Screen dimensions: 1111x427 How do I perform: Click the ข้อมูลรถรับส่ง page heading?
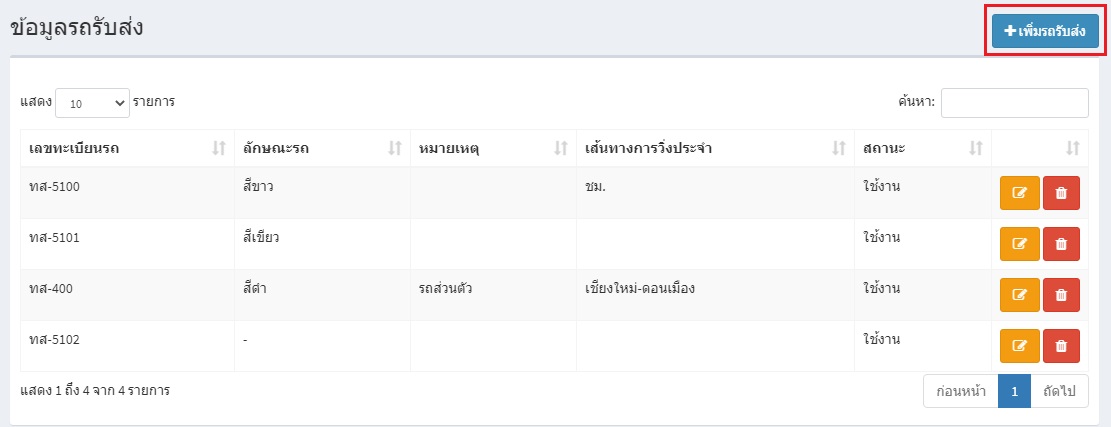coord(77,29)
